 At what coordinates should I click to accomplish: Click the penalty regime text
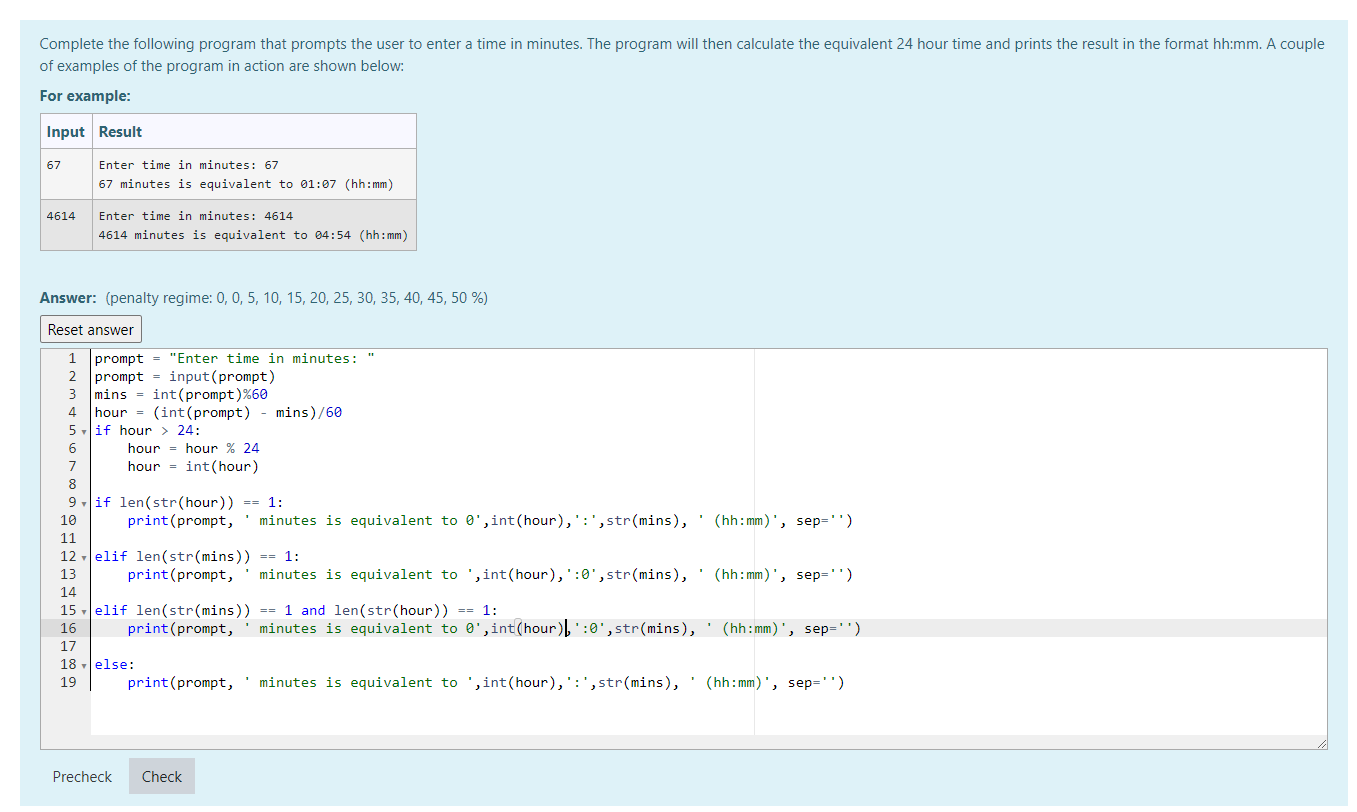pyautogui.click(x=296, y=298)
